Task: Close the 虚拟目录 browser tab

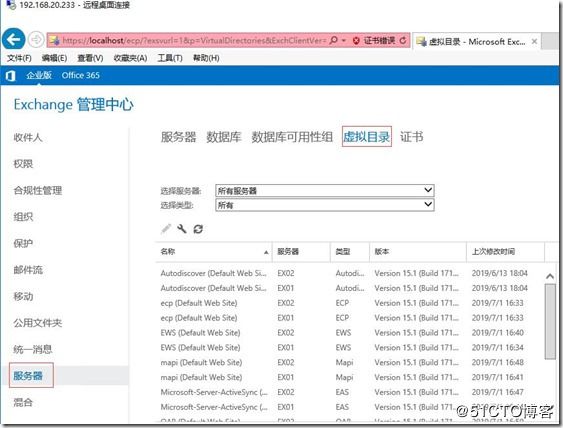Action: coord(534,41)
